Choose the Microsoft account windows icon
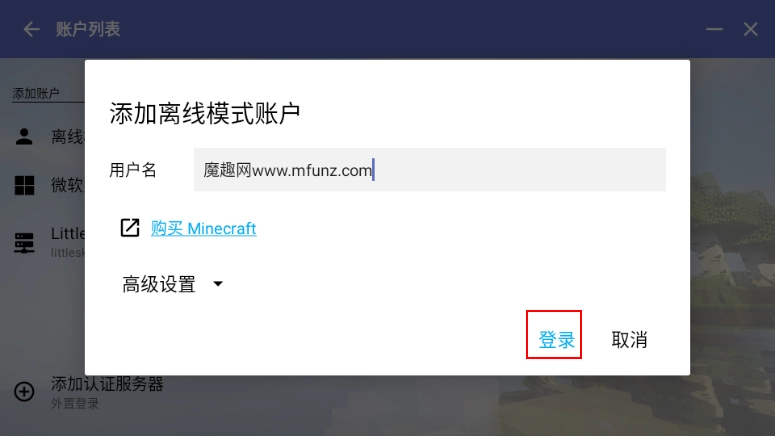Screen dimensions: 775x436 [24, 185]
